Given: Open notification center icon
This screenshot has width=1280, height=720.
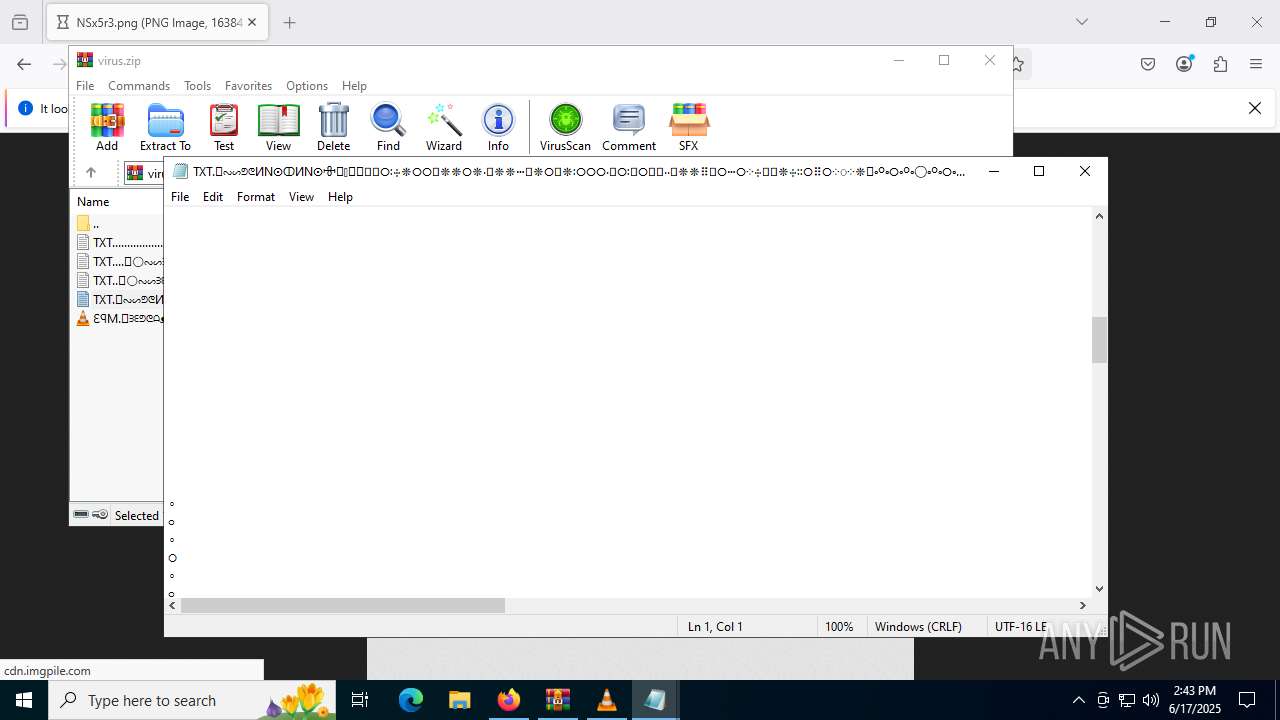Looking at the screenshot, I should pyautogui.click(x=1247, y=700).
